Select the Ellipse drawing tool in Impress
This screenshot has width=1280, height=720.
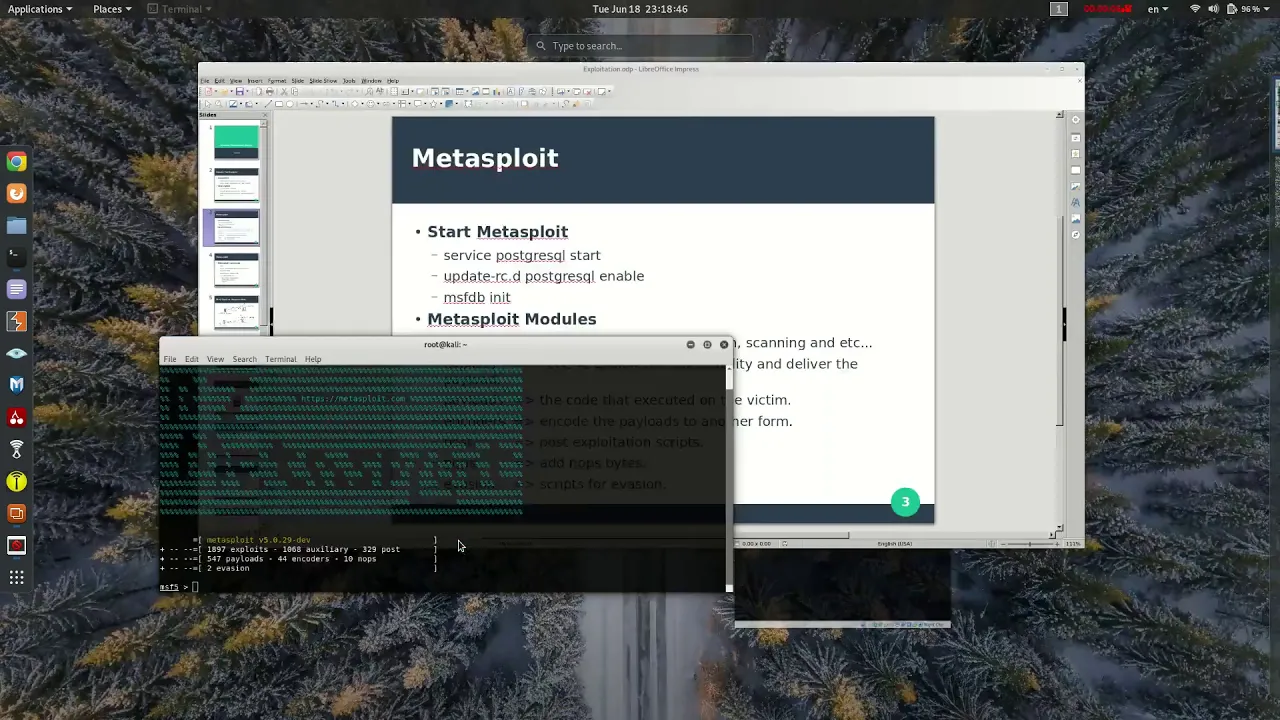click(289, 104)
